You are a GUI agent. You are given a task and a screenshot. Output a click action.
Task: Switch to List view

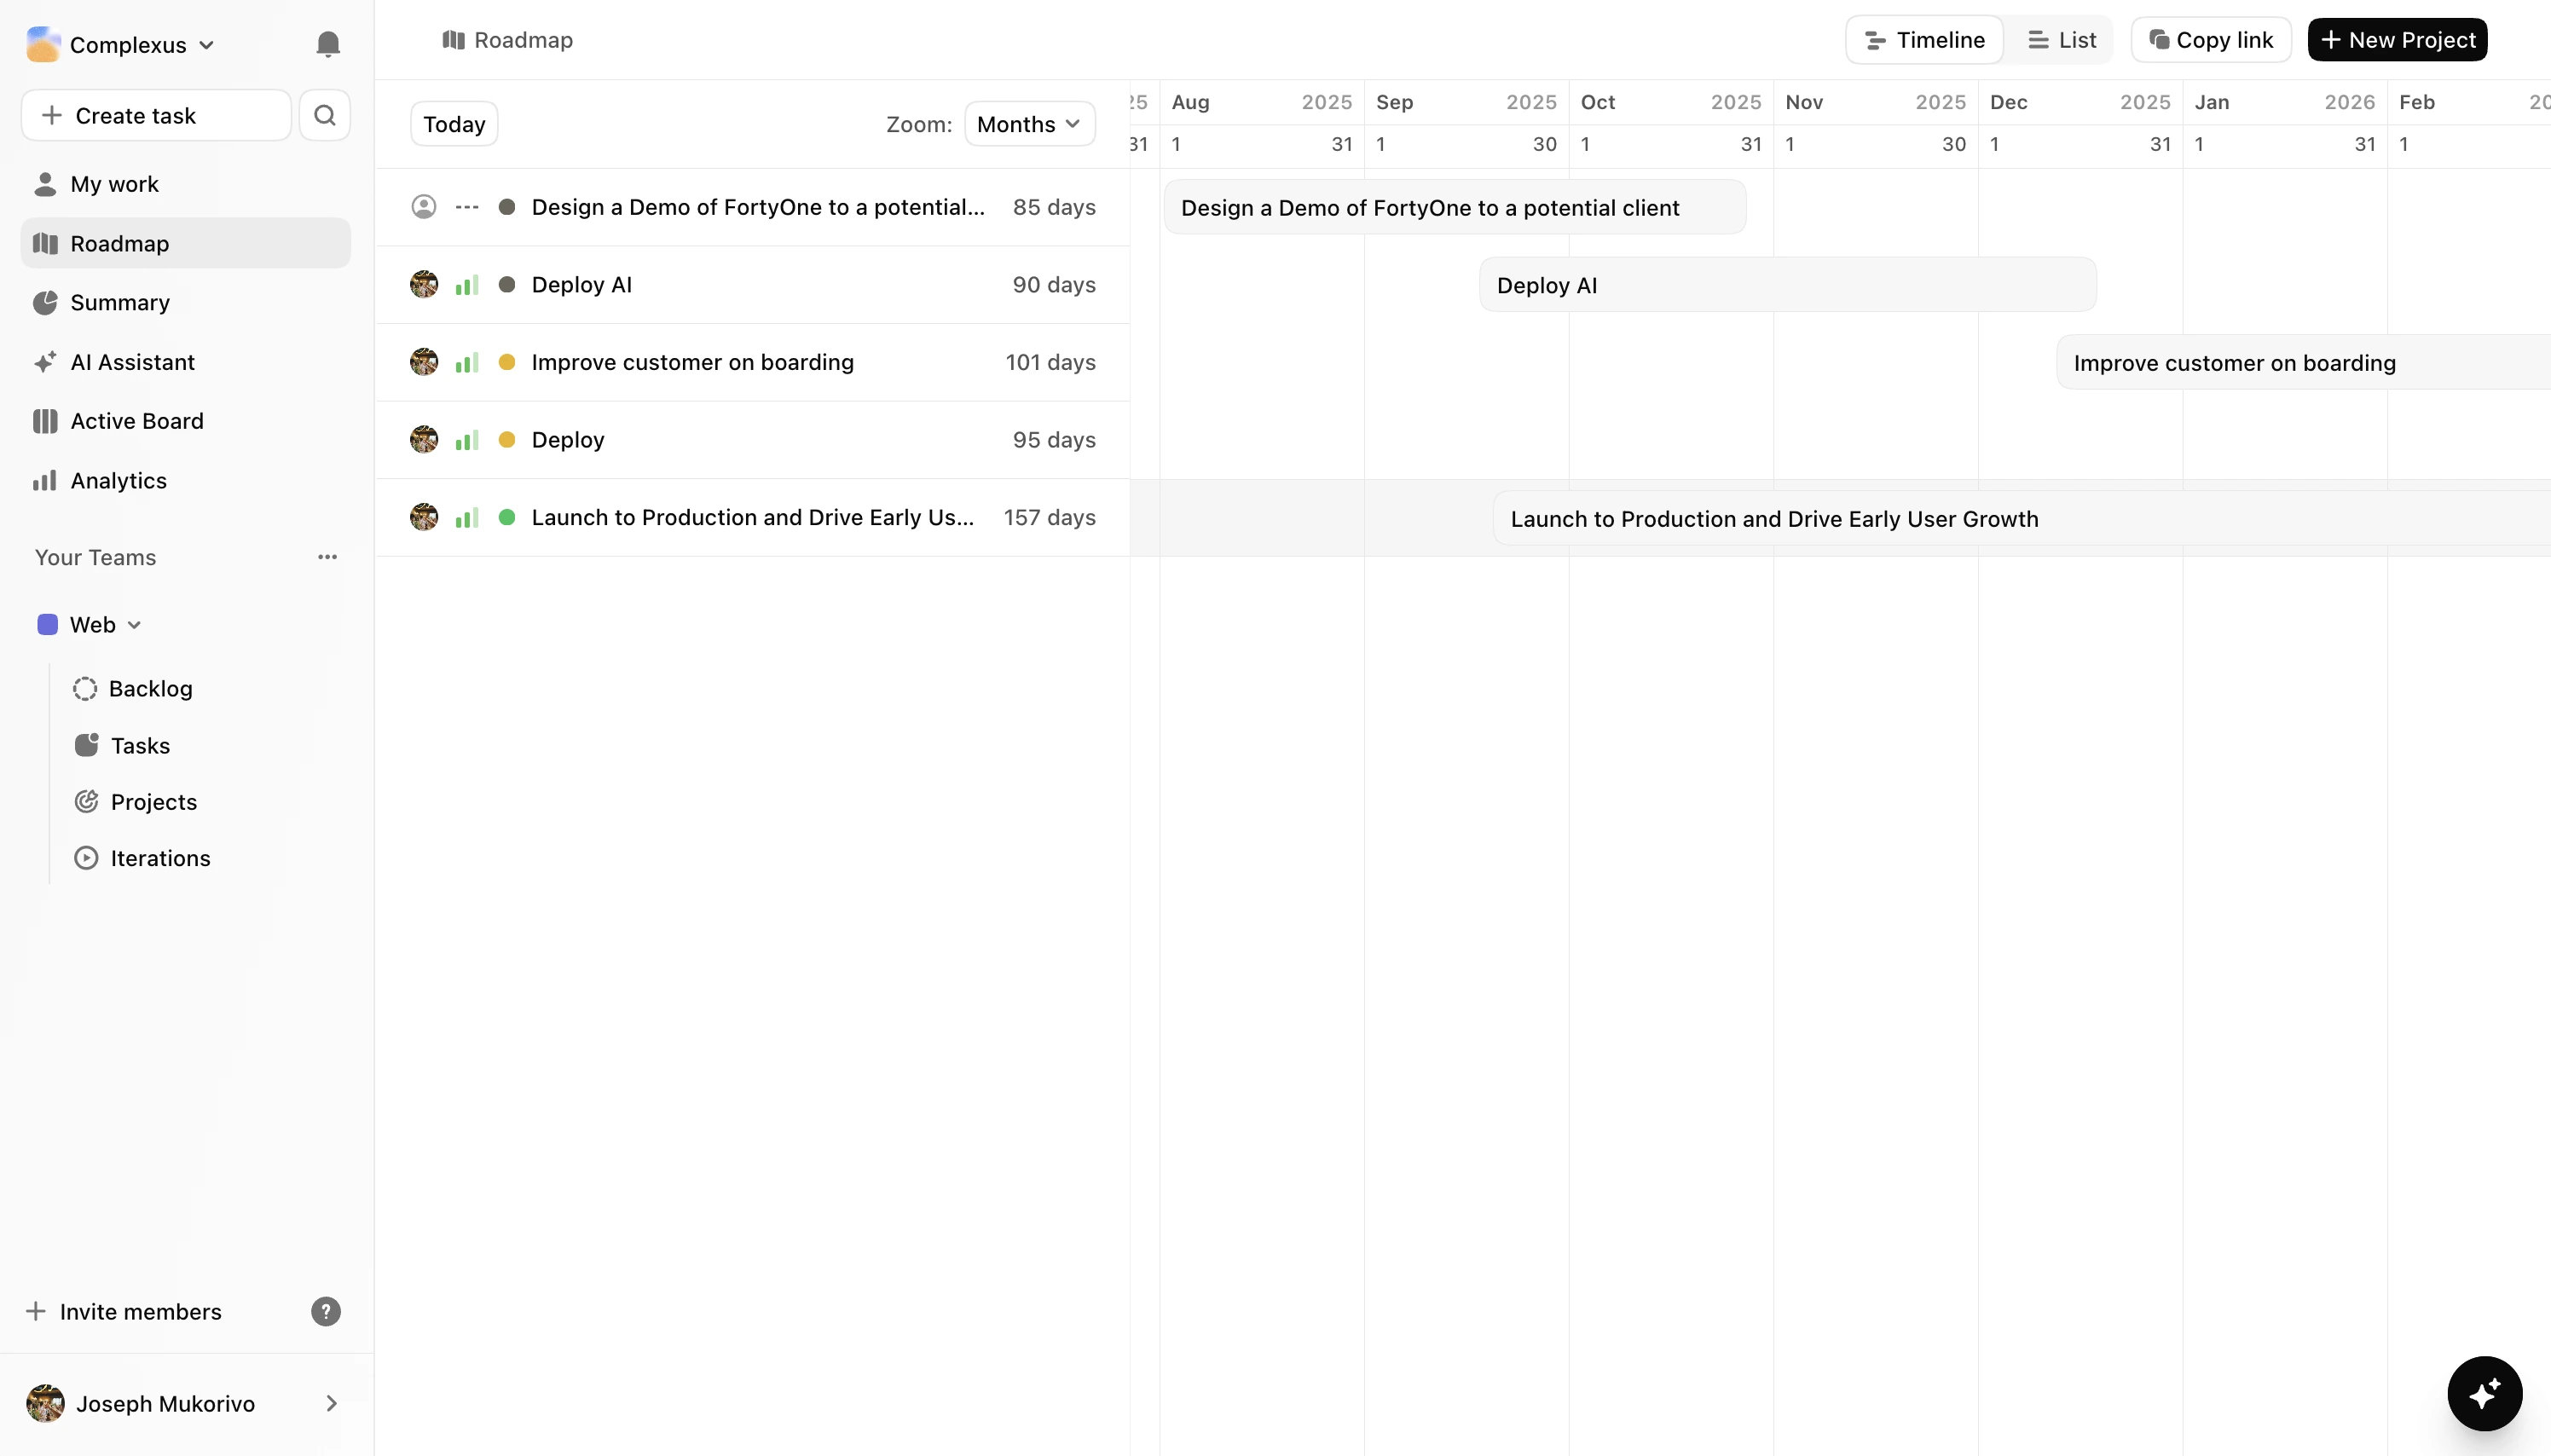point(2061,40)
